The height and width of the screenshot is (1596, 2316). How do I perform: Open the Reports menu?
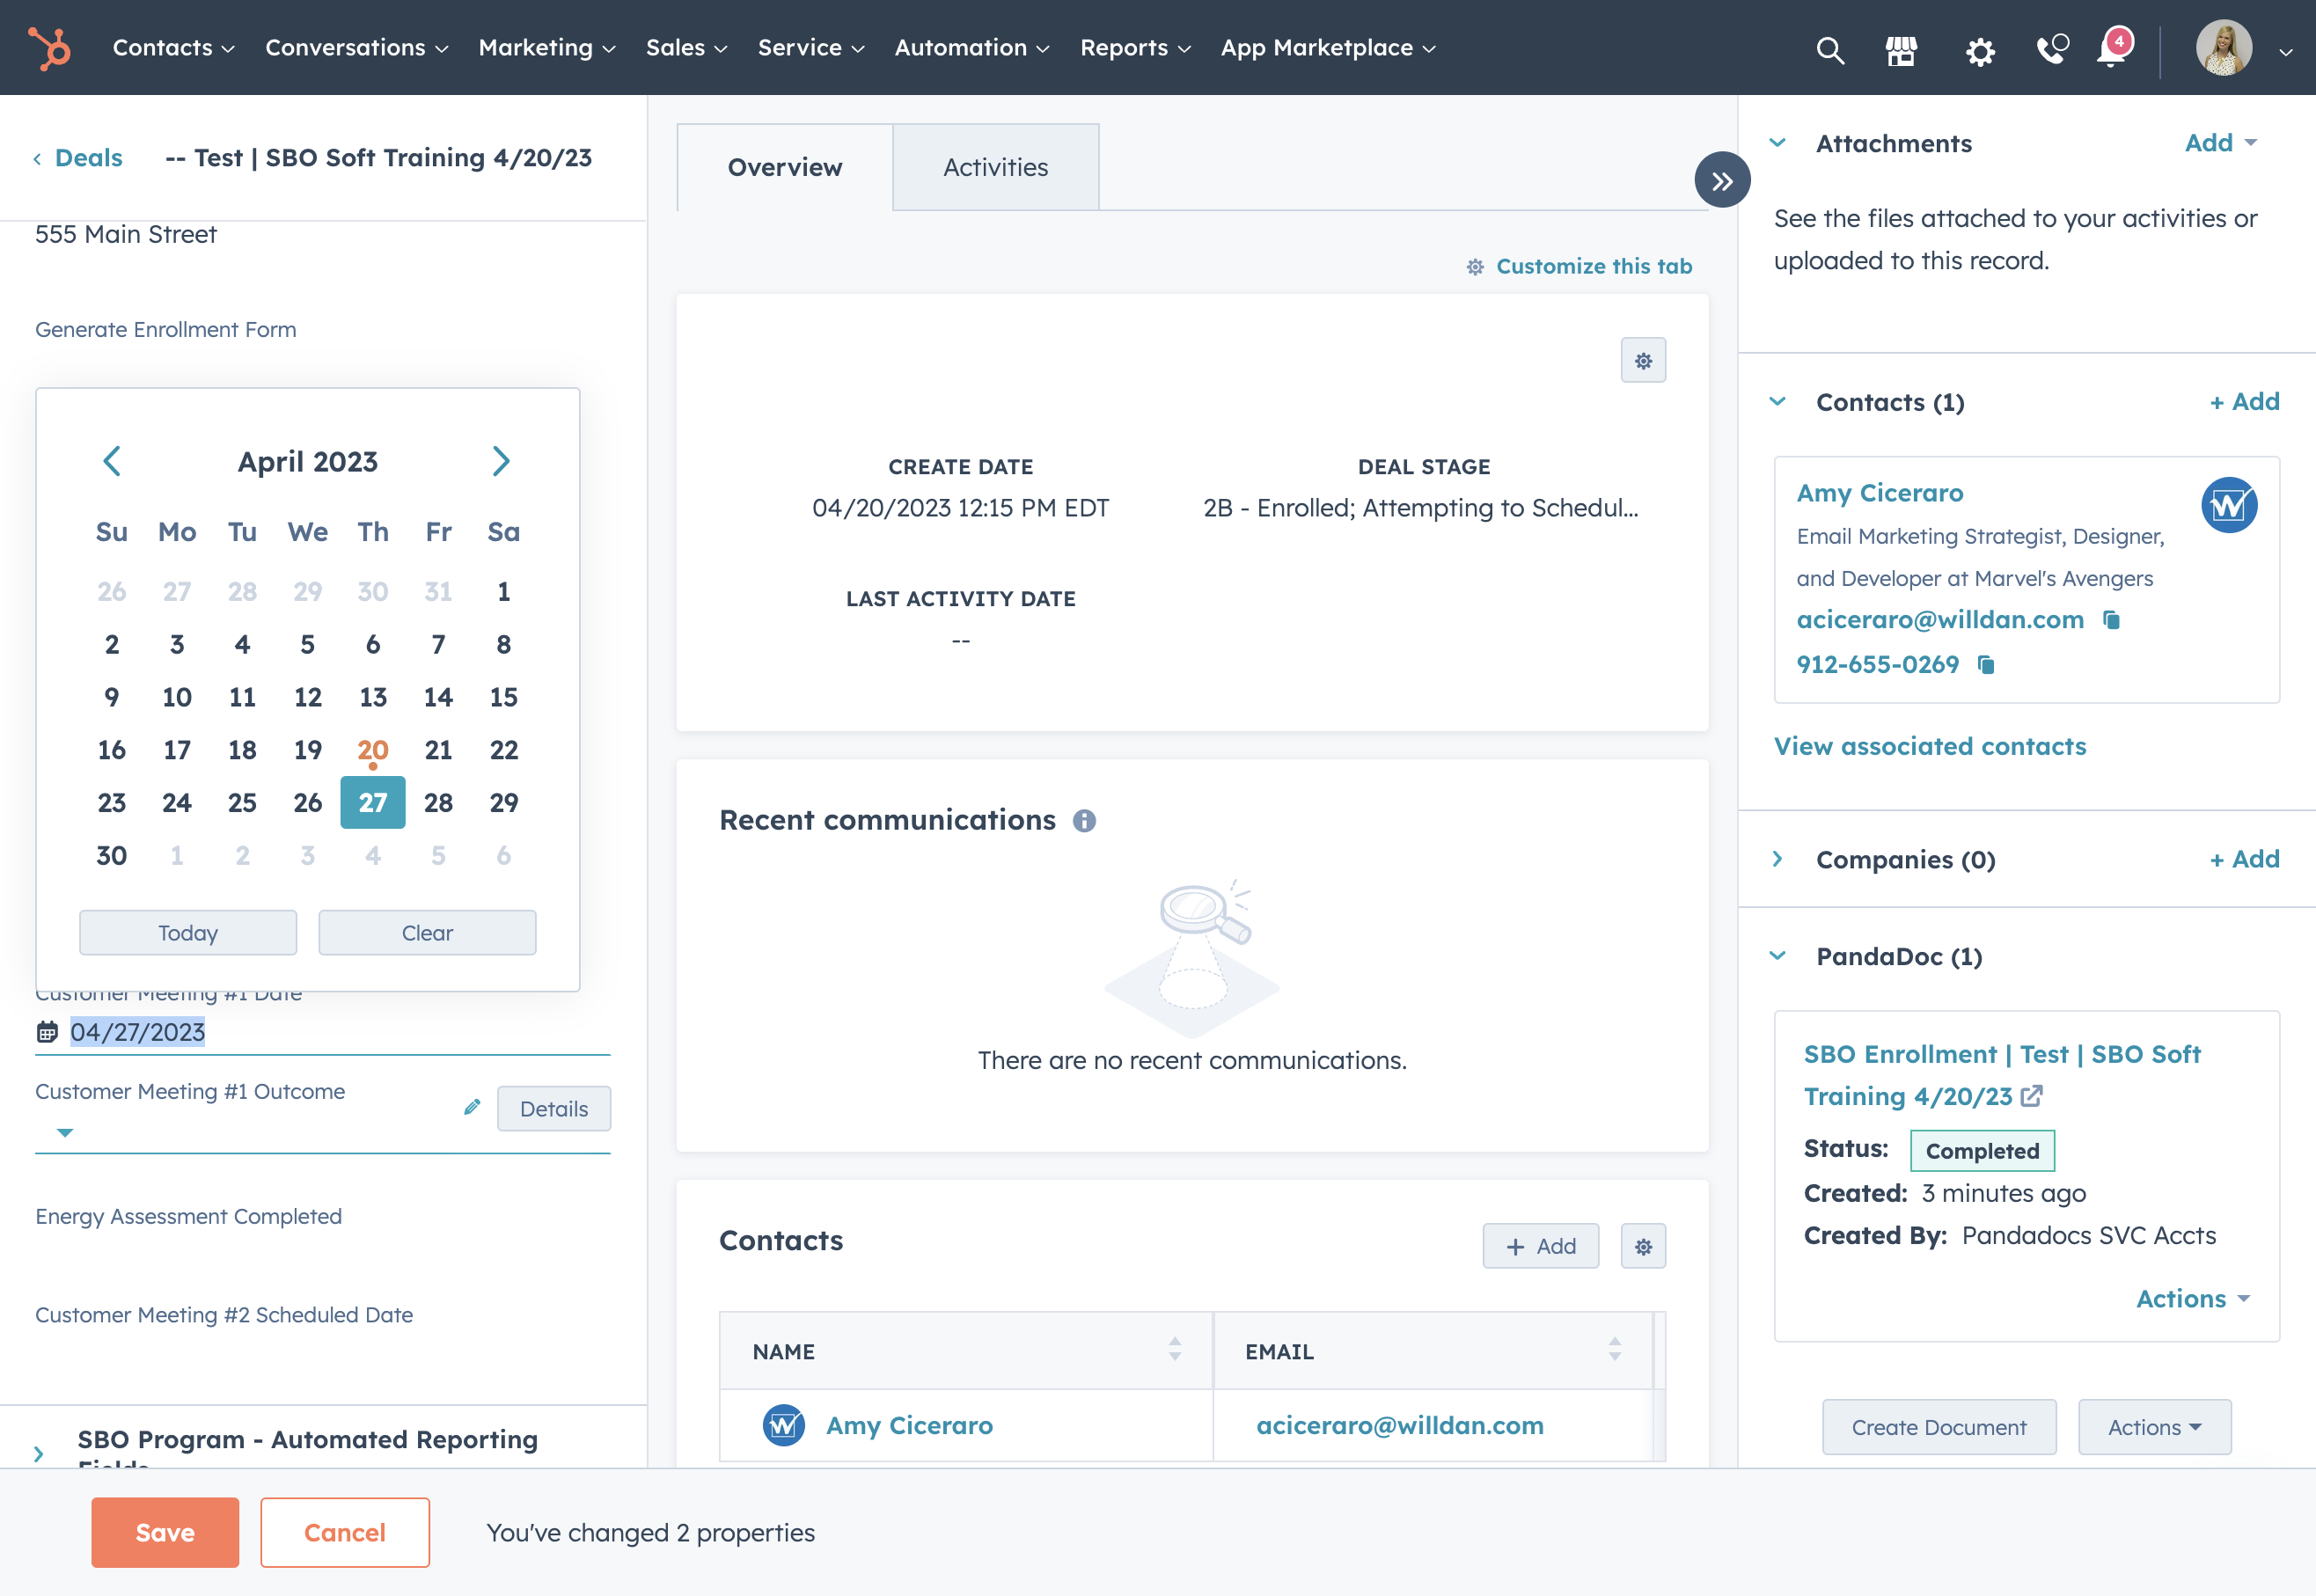(1135, 48)
